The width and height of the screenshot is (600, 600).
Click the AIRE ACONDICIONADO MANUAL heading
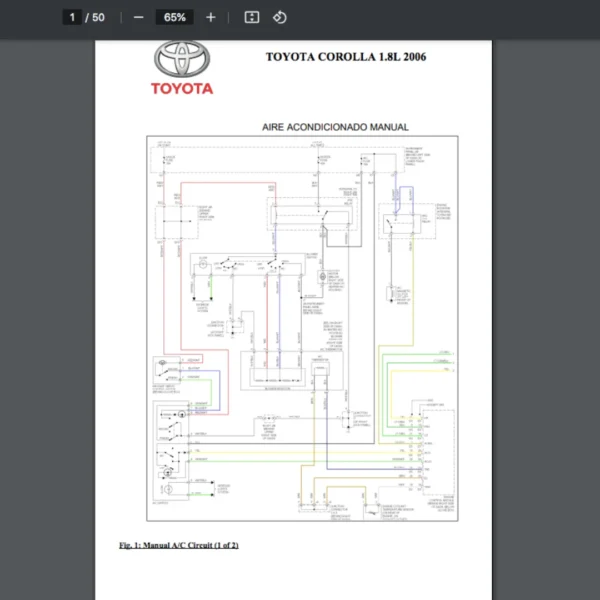click(335, 127)
